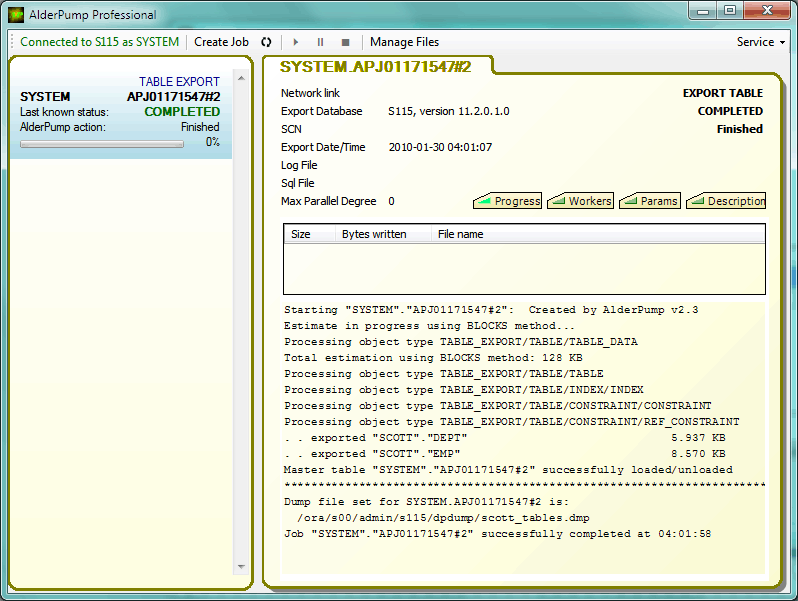Sort by Bytes written column header

(383, 234)
